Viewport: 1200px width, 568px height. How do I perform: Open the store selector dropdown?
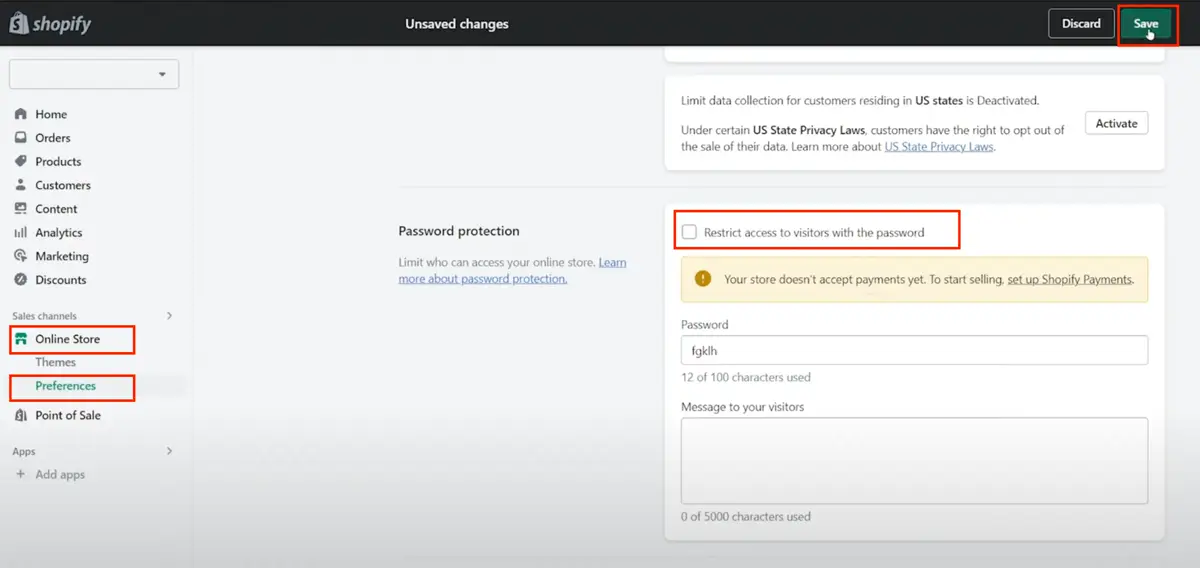pos(94,74)
